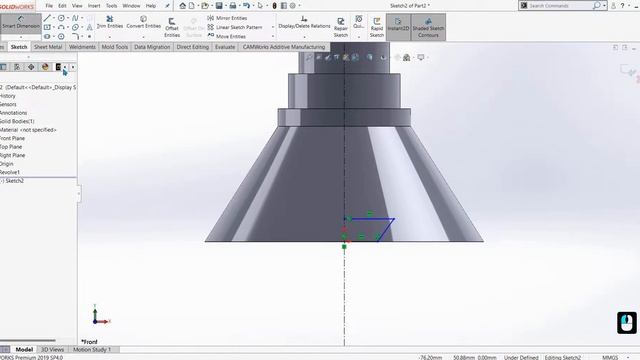Activate the Smart Dimension tool
Image resolution: width=640 pixels, height=360 pixels.
(21, 23)
